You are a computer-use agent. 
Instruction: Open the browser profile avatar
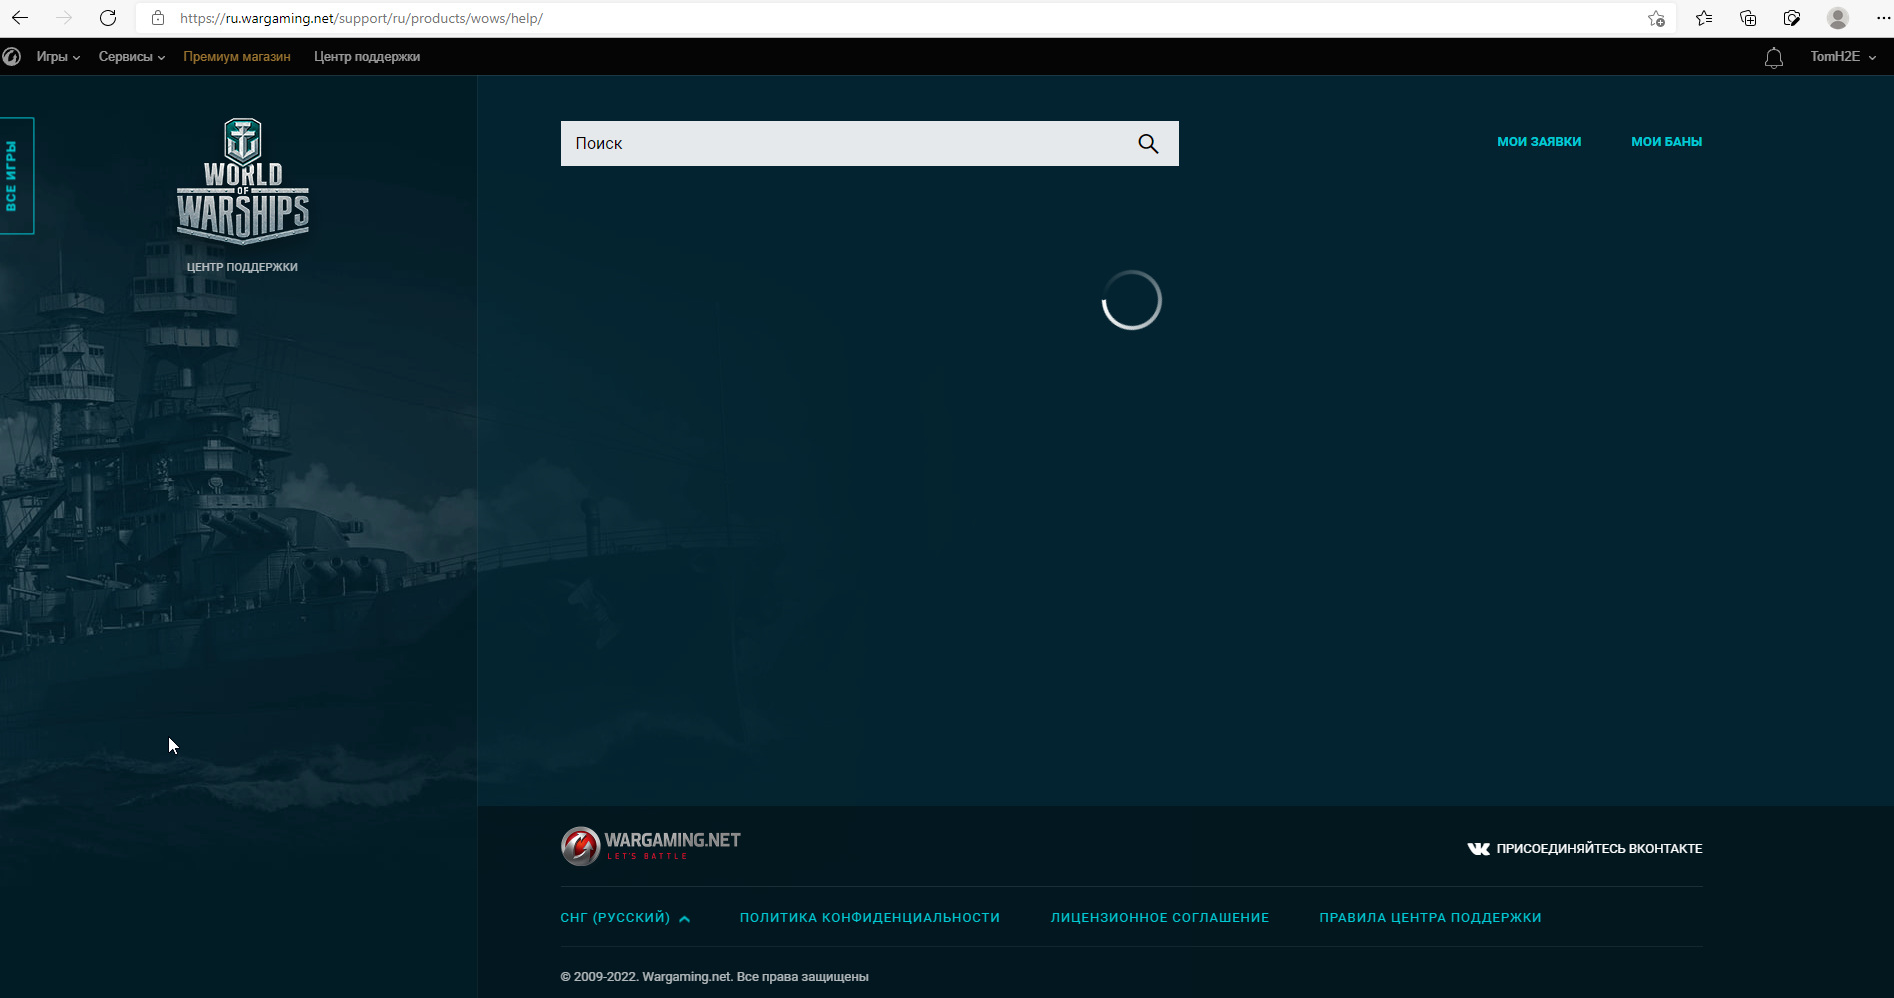click(1838, 18)
